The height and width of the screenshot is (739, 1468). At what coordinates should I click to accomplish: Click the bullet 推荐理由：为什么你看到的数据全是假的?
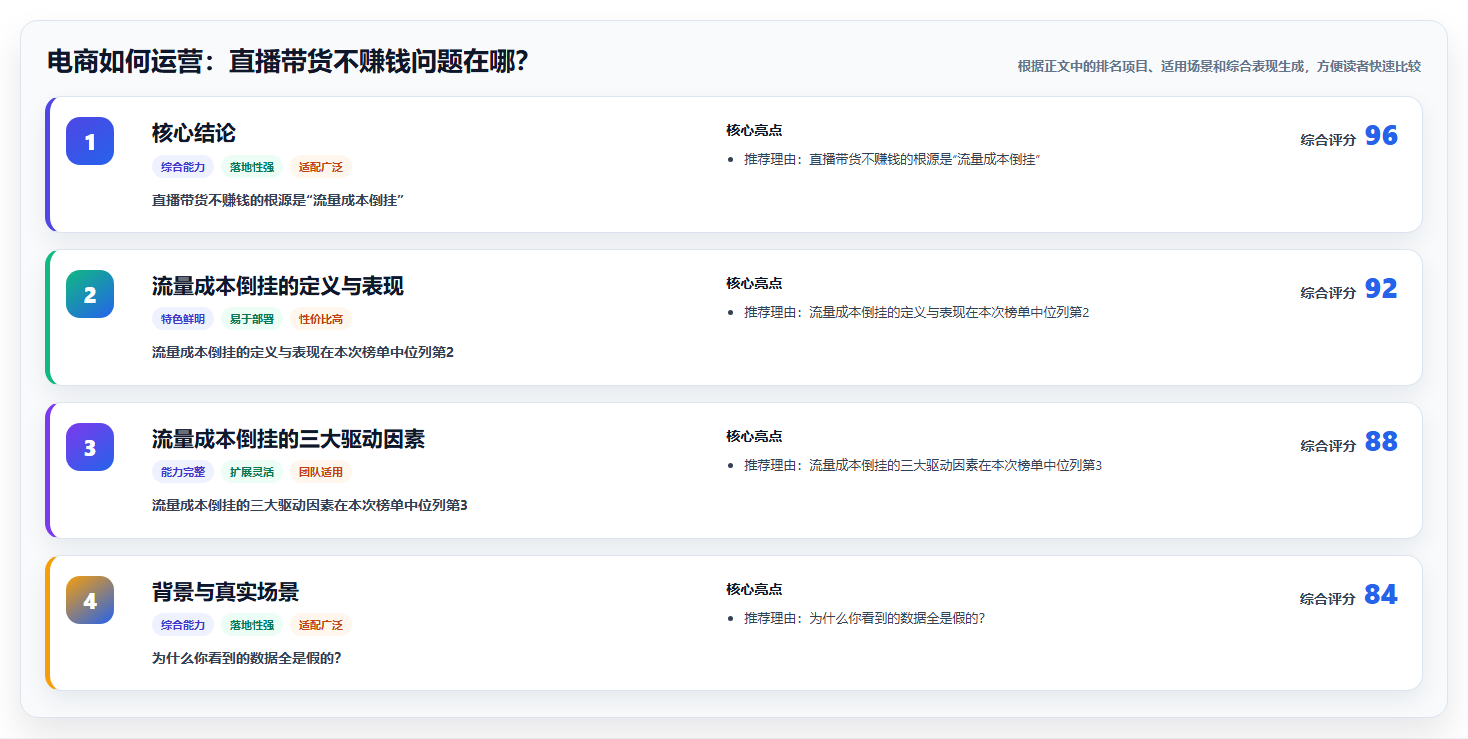pos(864,619)
